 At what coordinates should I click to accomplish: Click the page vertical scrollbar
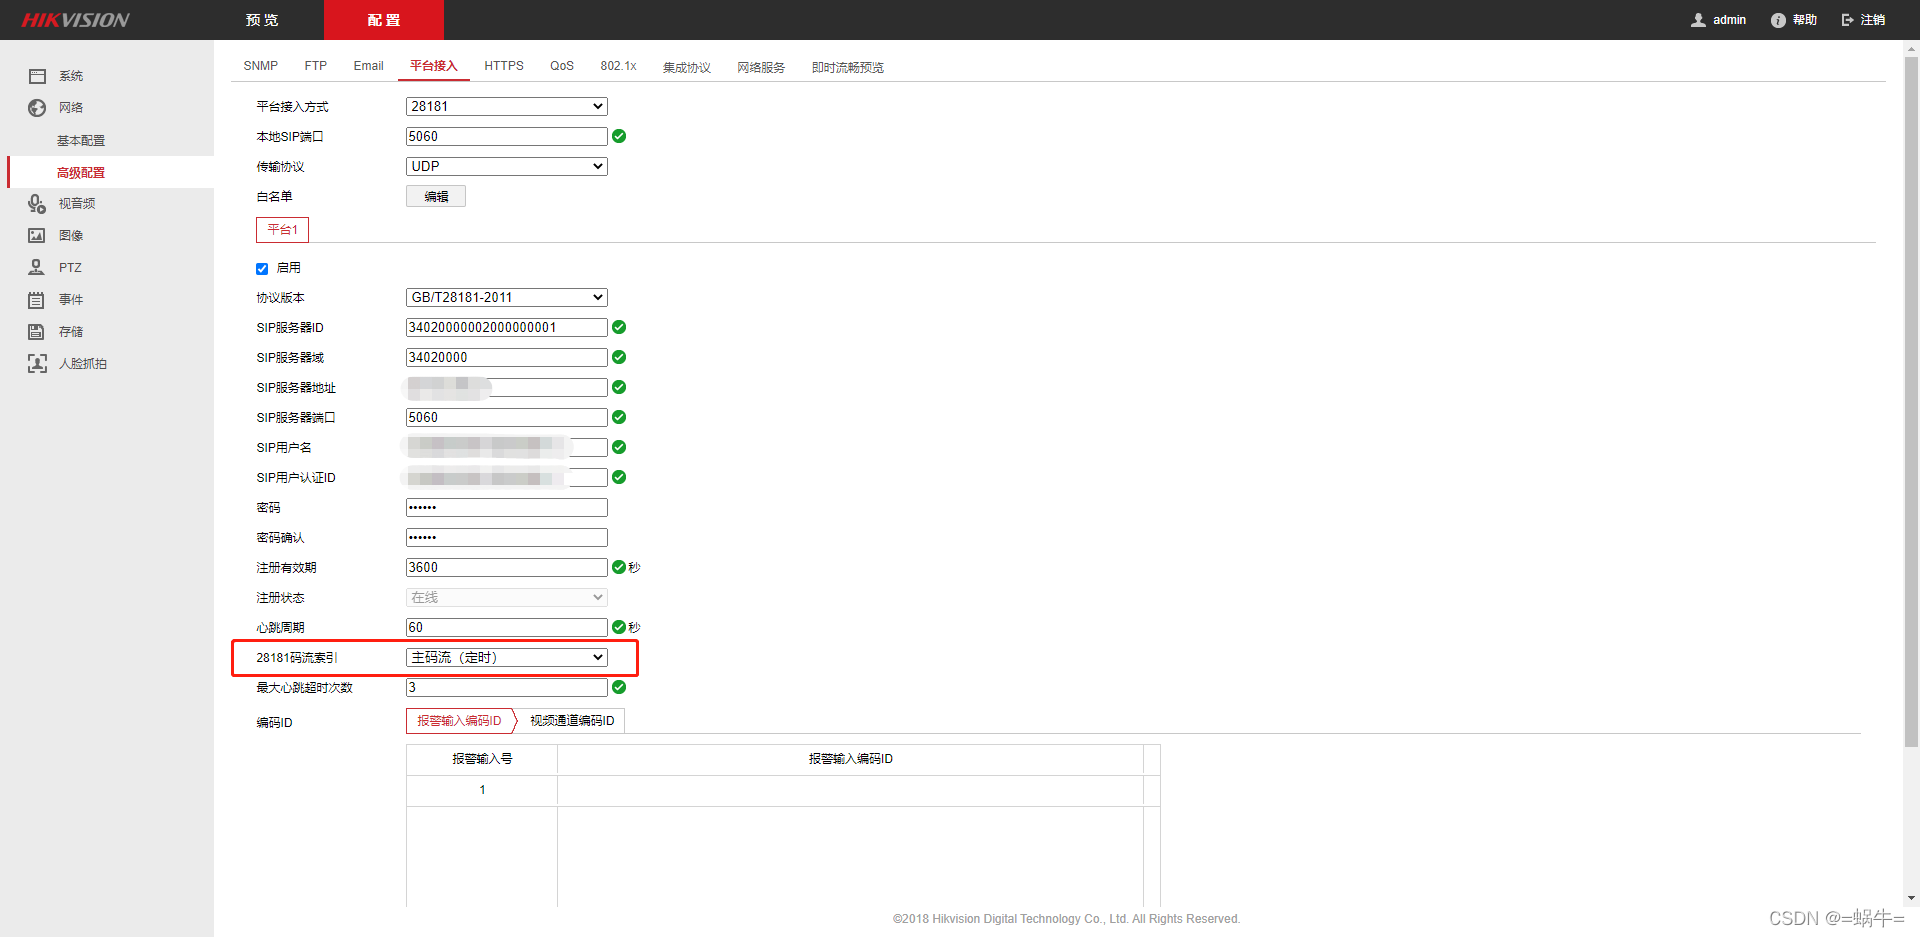pos(1911,400)
